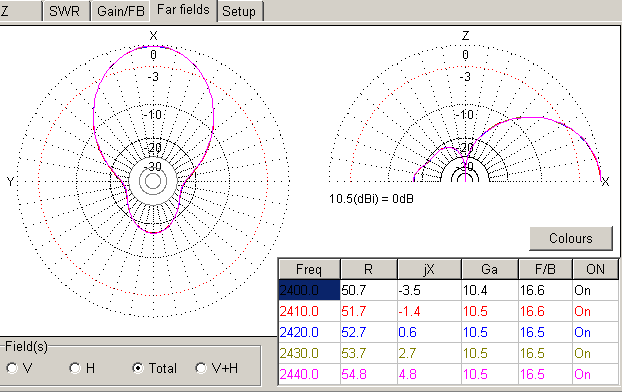
Task: Click the Ga column header
Action: (x=490, y=269)
